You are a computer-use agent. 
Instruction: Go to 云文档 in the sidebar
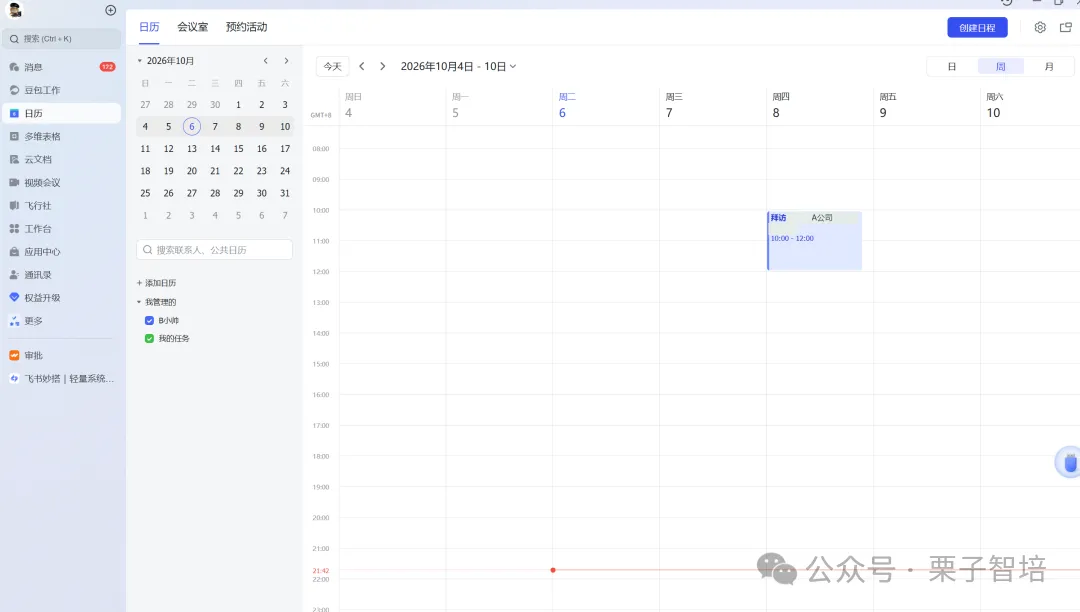[61, 159]
